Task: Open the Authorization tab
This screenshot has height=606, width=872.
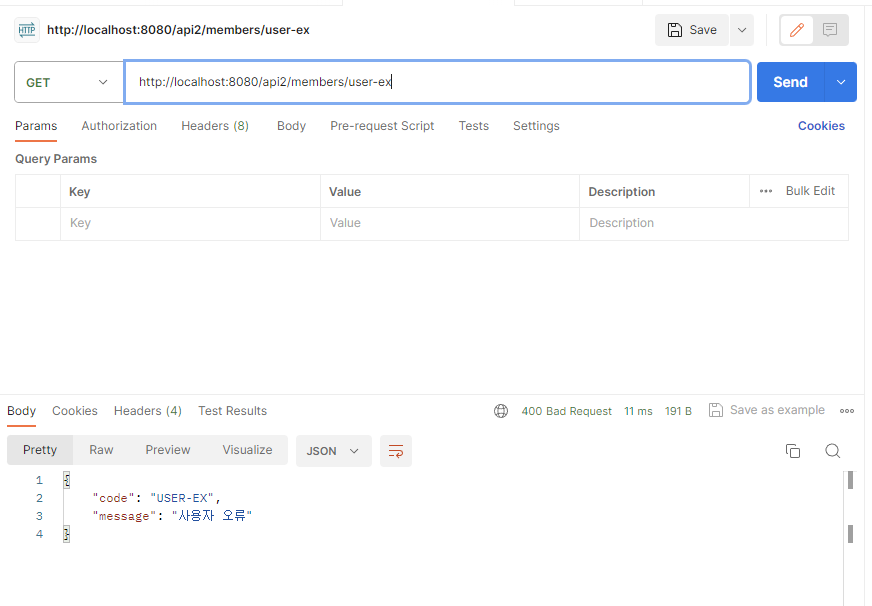Action: [x=119, y=126]
